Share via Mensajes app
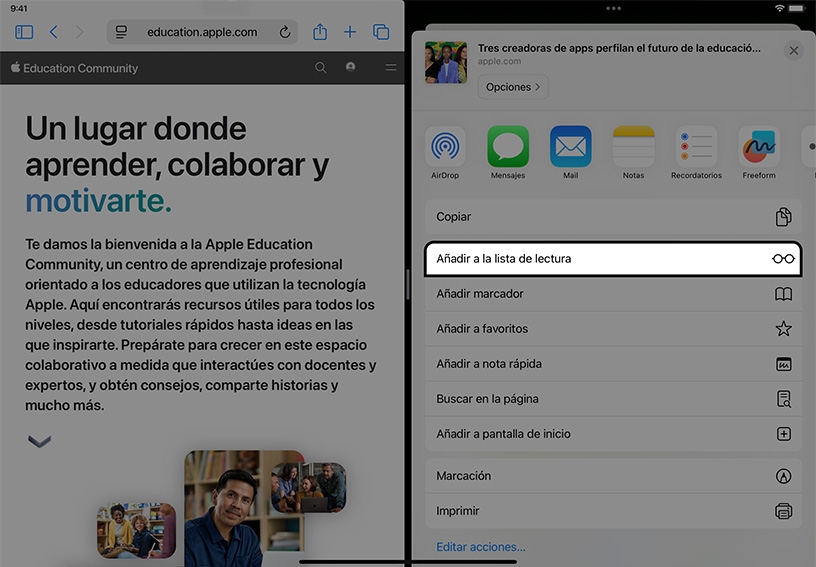816x567 pixels. click(x=508, y=152)
